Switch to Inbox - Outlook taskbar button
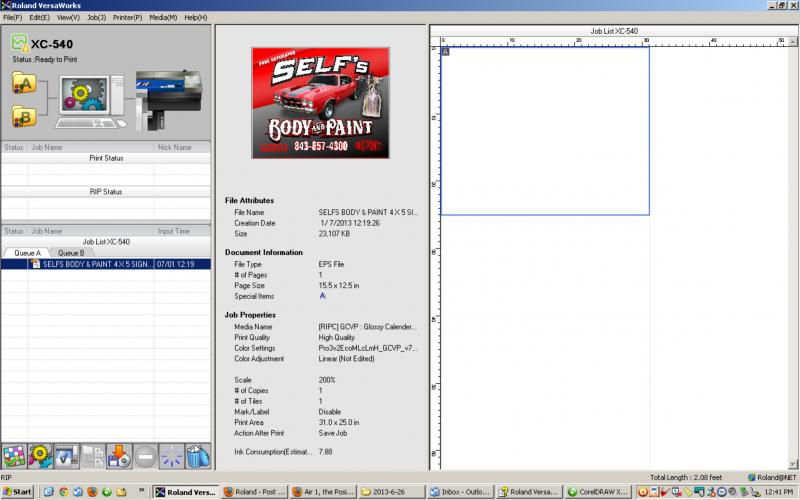Image resolution: width=800 pixels, height=500 pixels. point(461,492)
